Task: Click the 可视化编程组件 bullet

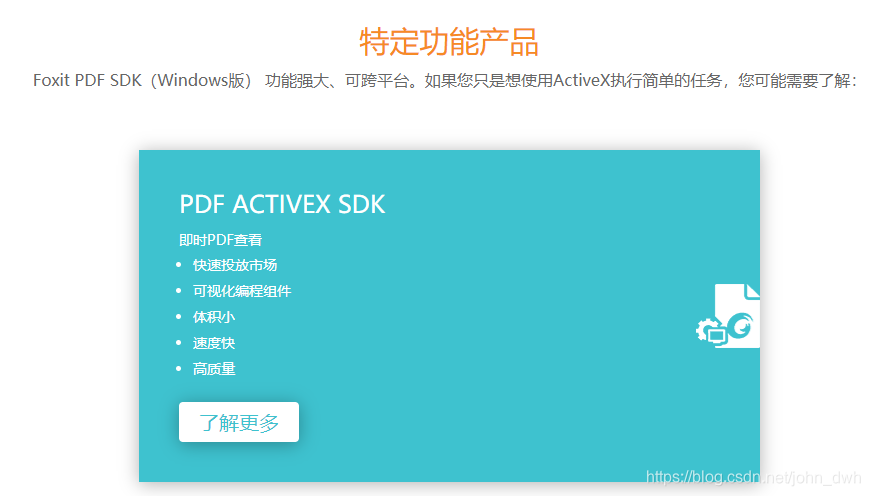Action: pos(242,291)
